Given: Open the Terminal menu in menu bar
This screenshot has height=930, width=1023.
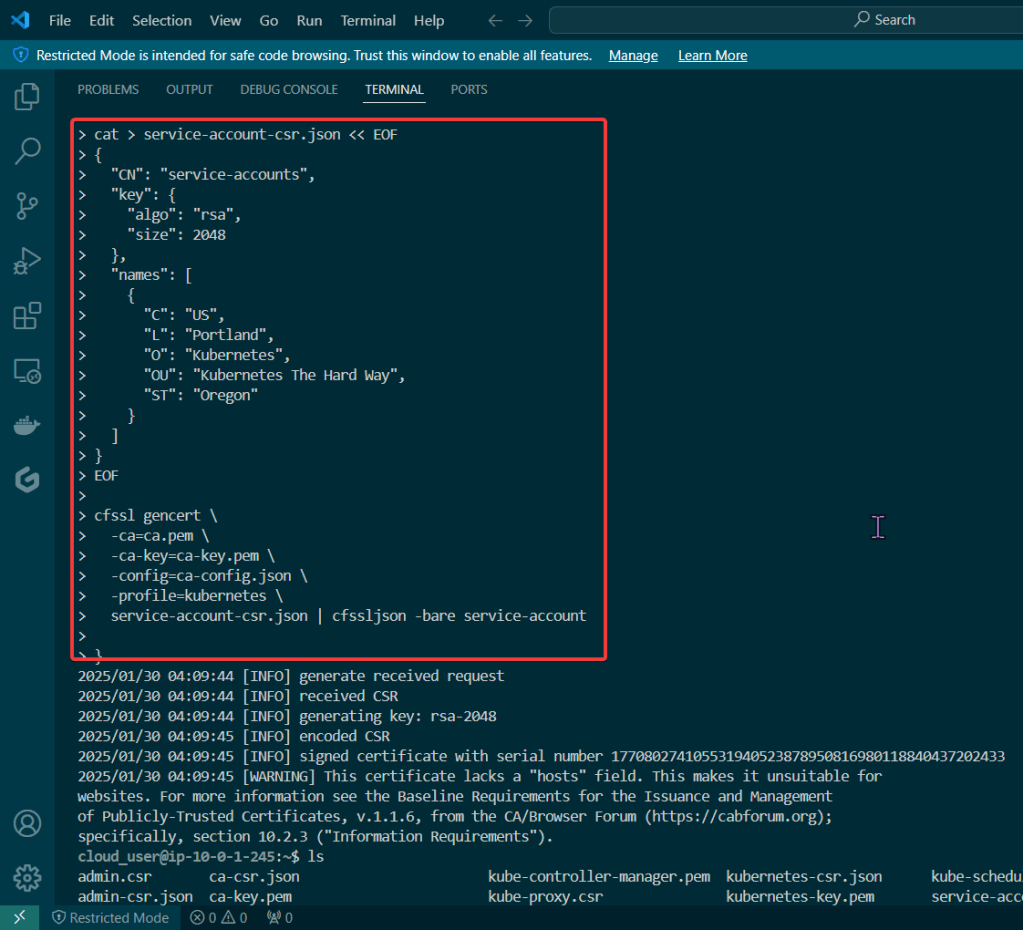Looking at the screenshot, I should click(x=368, y=20).
